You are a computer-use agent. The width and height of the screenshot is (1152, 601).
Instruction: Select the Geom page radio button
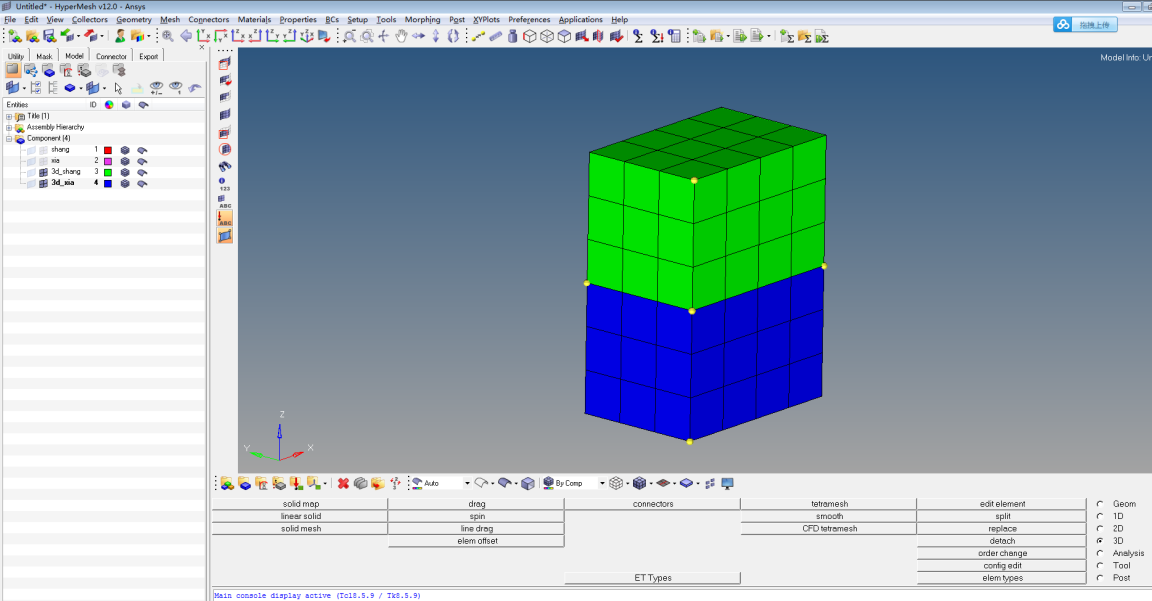point(1100,504)
